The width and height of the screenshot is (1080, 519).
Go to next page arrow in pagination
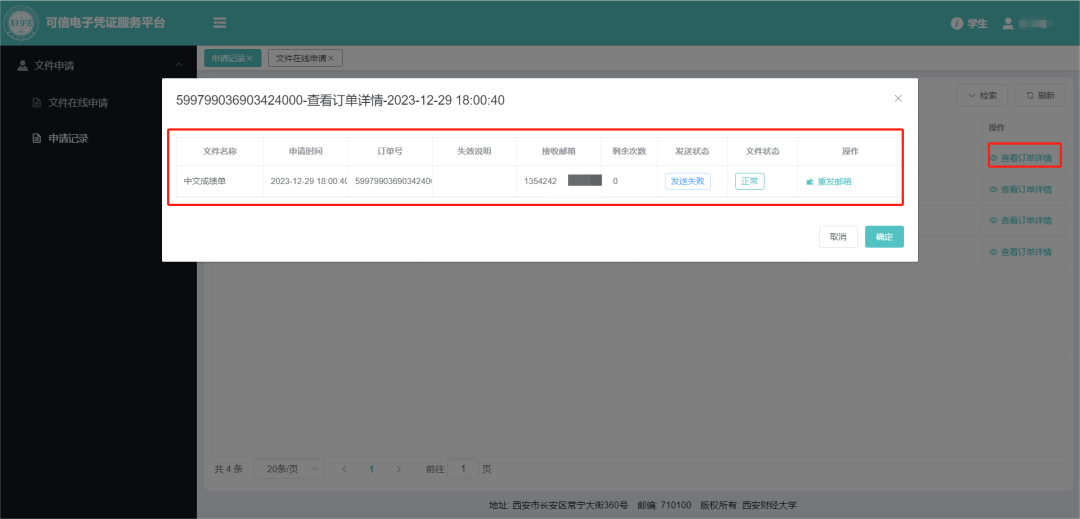tap(398, 469)
